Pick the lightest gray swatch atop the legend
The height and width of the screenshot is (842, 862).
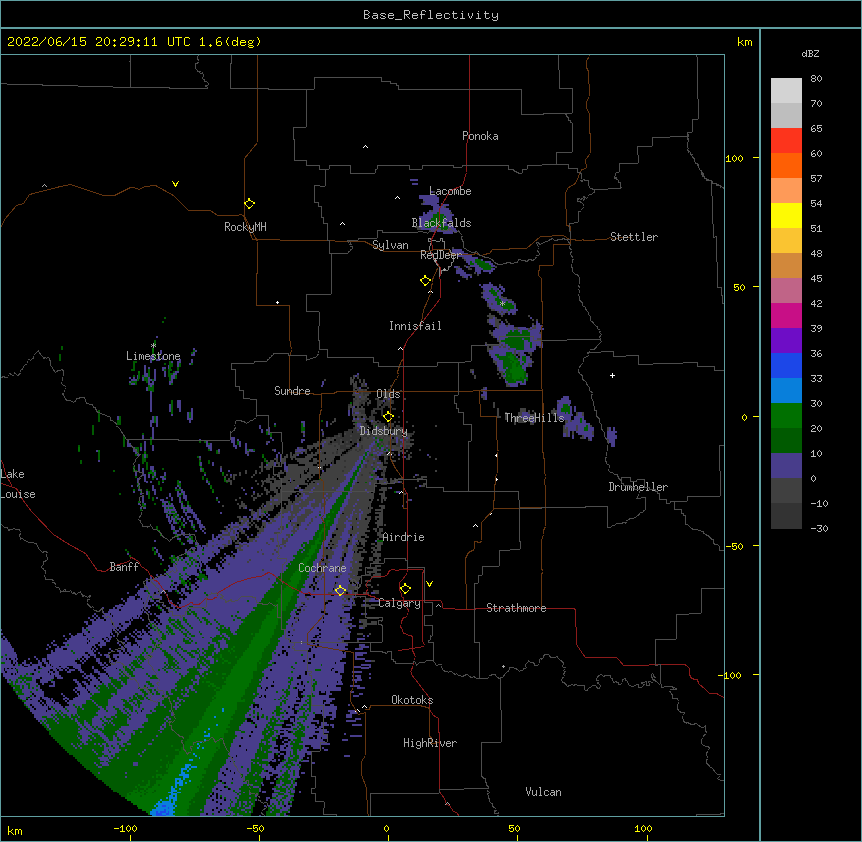(786, 91)
